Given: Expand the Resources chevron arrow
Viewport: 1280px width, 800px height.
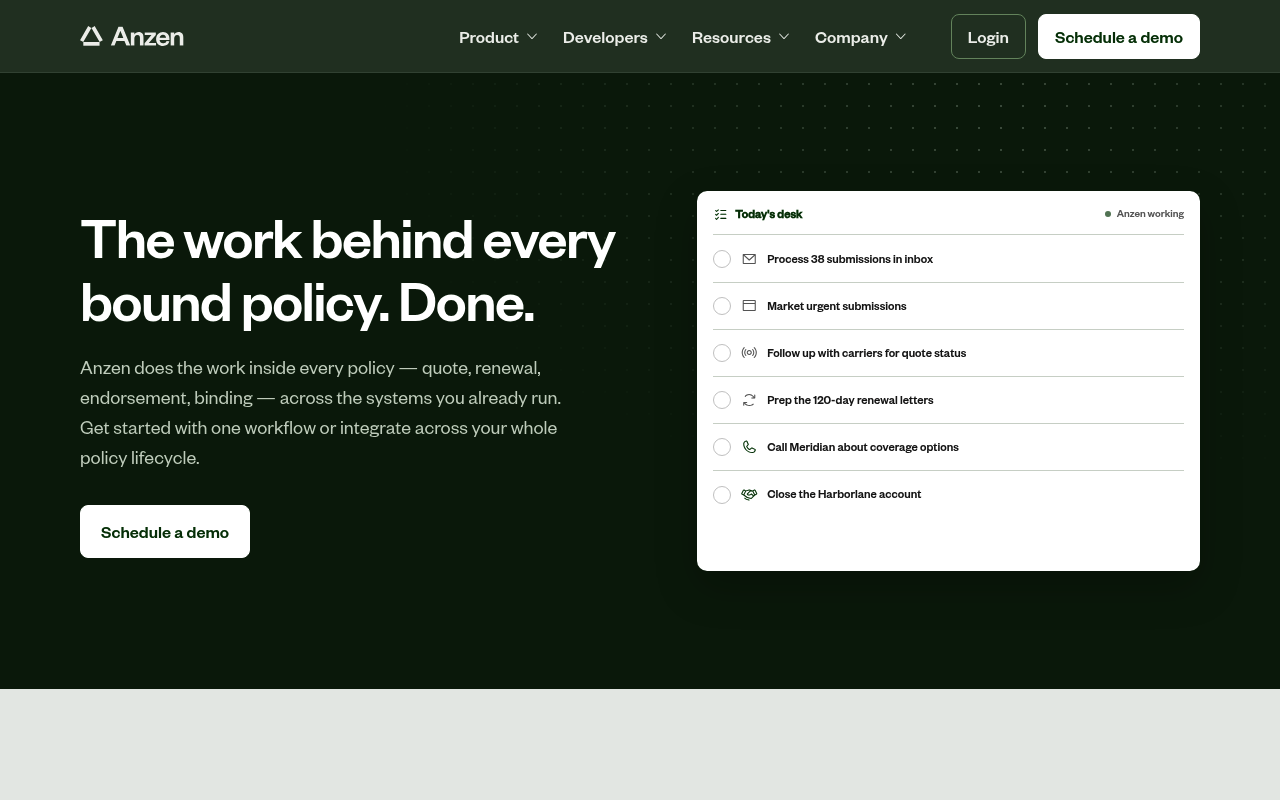Looking at the screenshot, I should (x=784, y=37).
